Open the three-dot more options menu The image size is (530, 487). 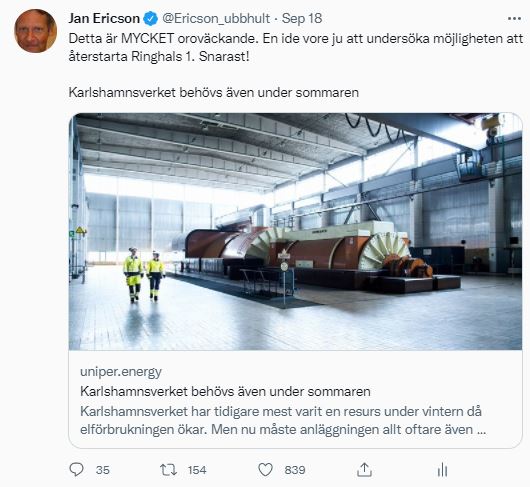(514, 19)
